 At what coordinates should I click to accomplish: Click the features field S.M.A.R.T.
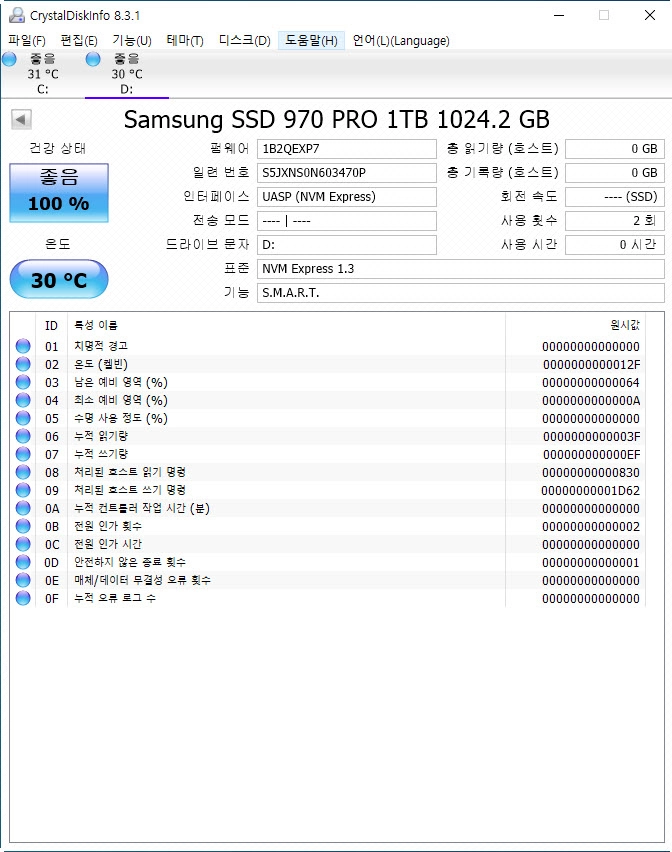461,292
